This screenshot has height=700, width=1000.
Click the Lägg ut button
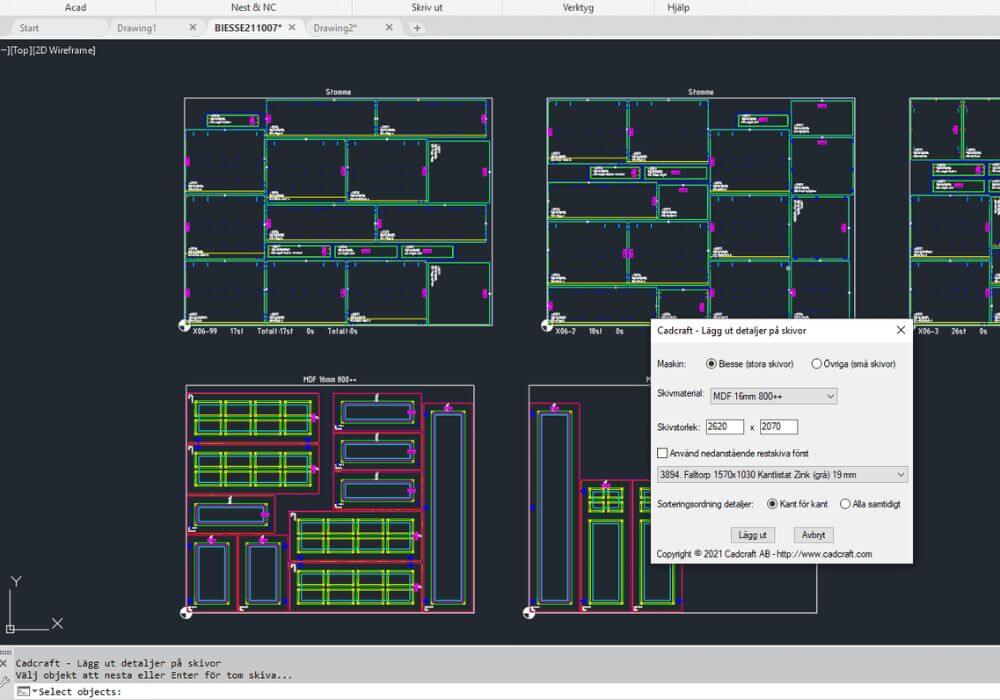(752, 535)
